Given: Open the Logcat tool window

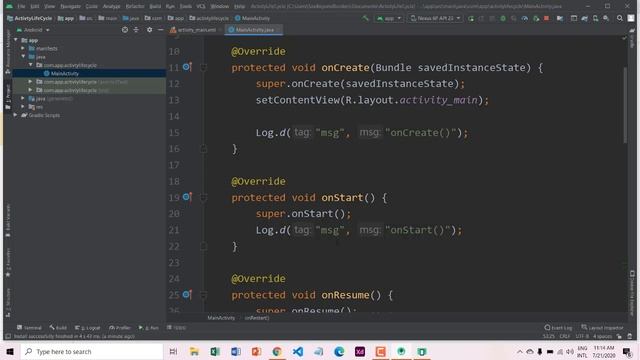Looking at the screenshot, I should click(87, 328).
